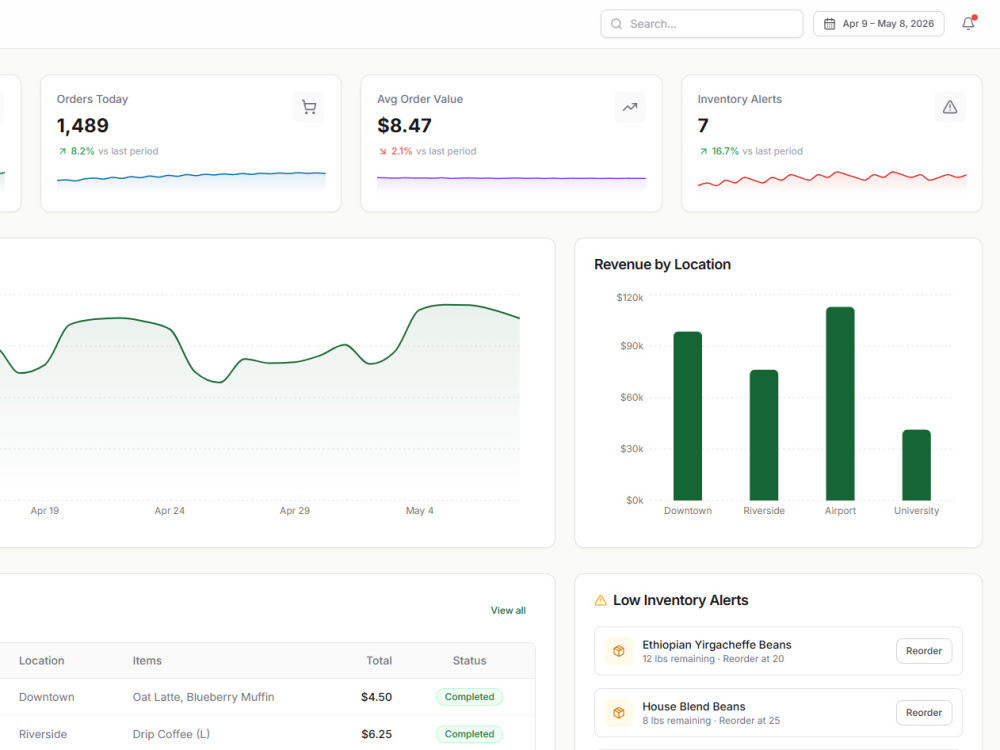1000x750 pixels.
Task: Reorder House Blend Beans
Action: pyautogui.click(x=924, y=713)
